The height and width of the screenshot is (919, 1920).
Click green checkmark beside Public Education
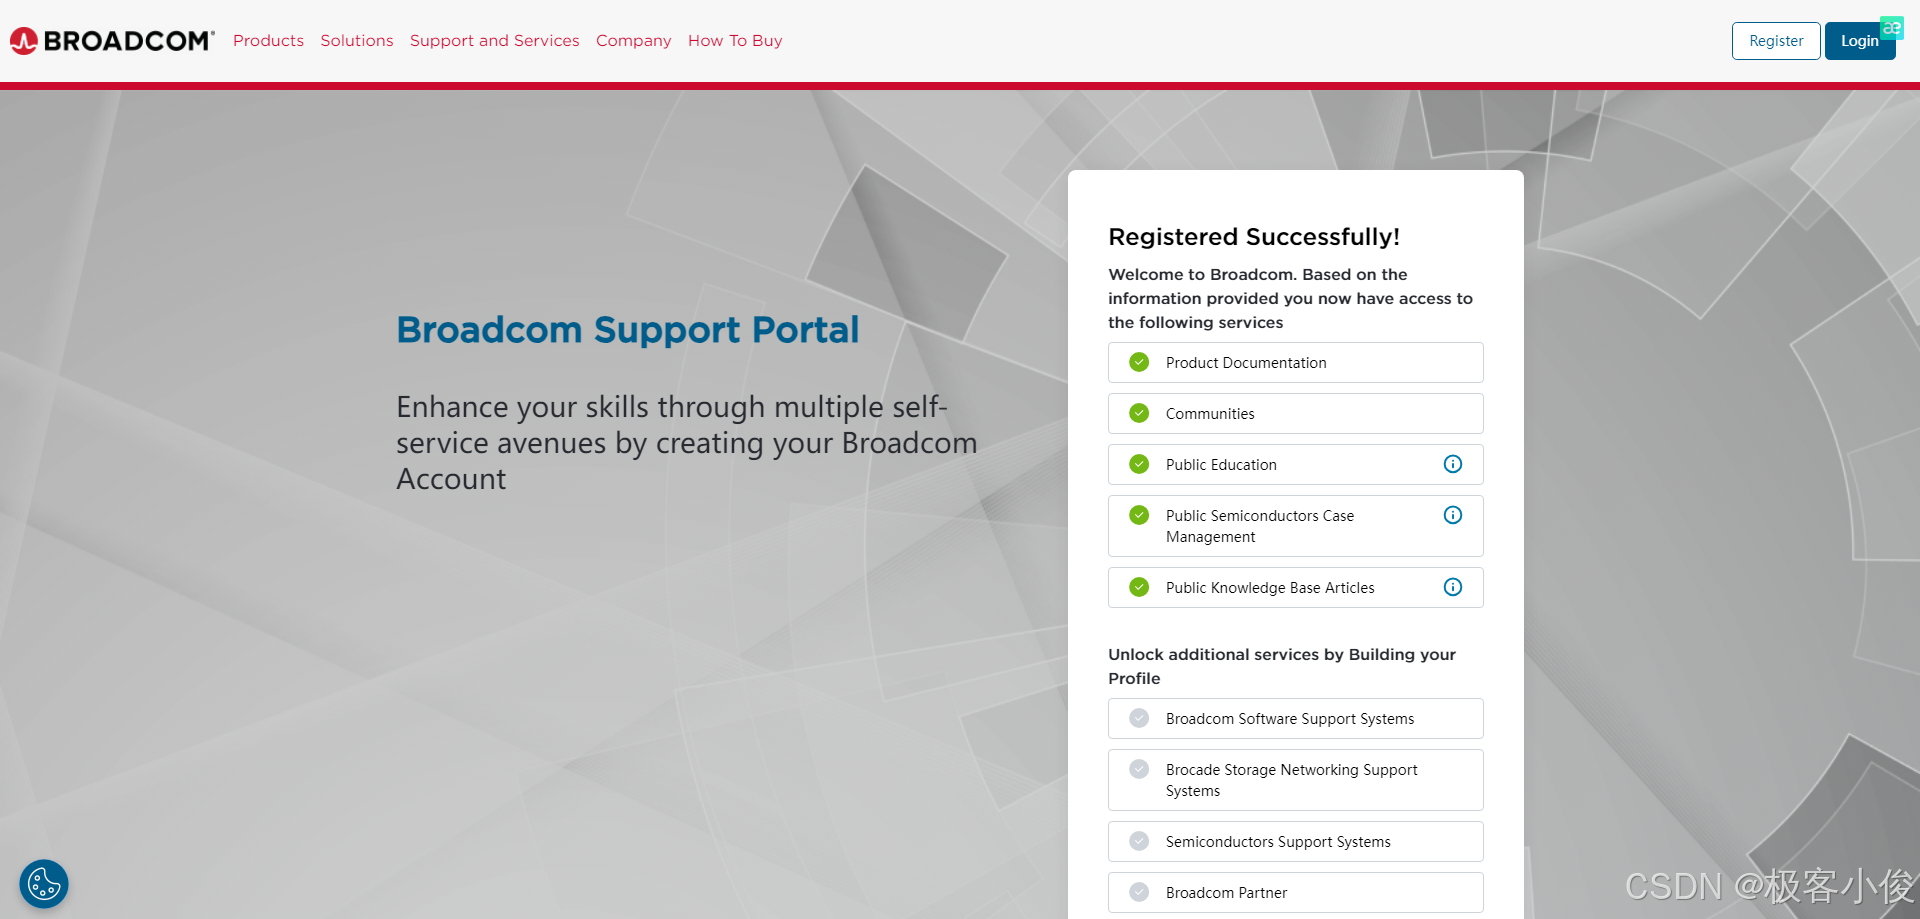point(1139,464)
